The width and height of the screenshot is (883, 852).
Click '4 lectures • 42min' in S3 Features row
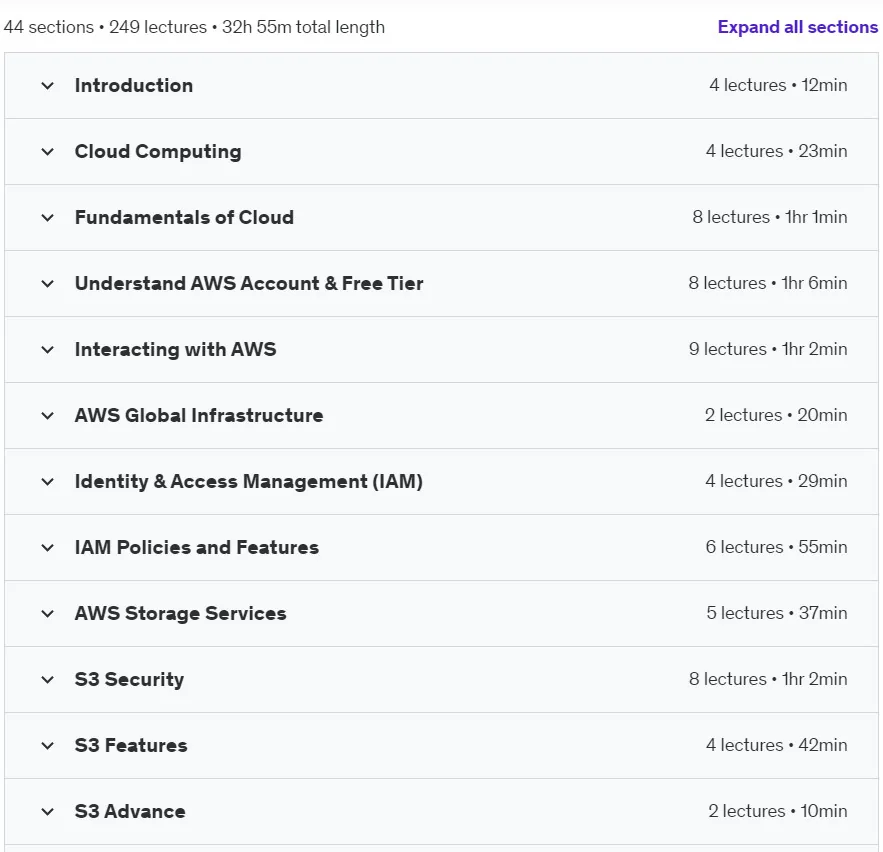tap(777, 744)
